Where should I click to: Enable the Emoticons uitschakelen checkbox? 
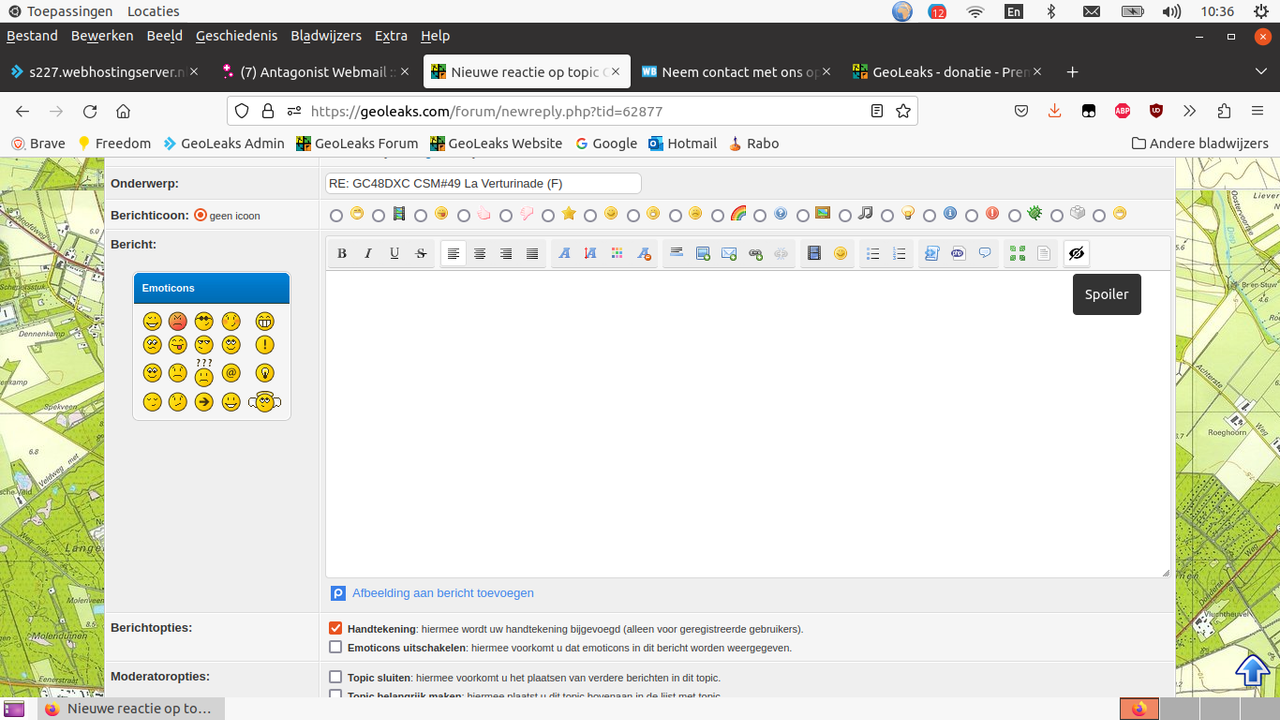click(x=336, y=647)
